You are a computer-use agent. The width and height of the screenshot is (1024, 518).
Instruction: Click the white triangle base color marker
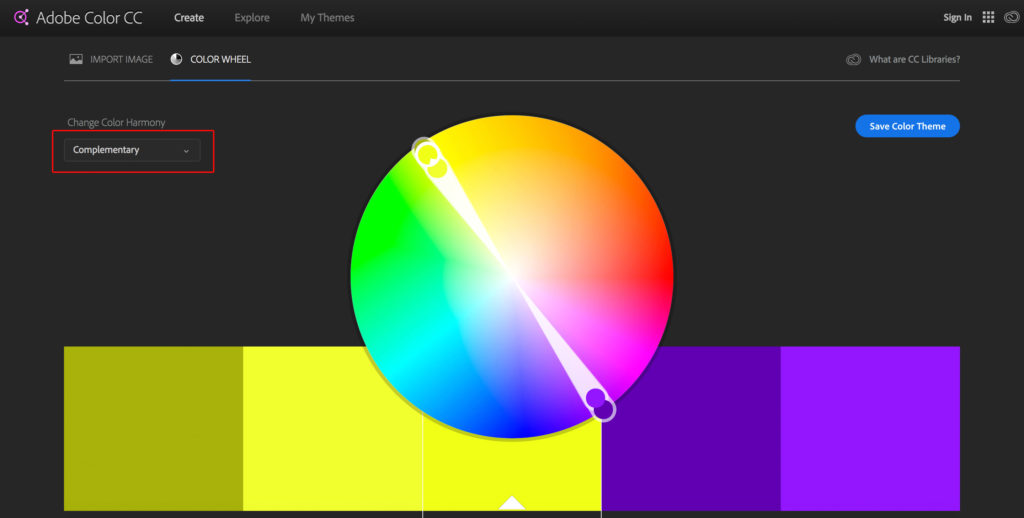(x=512, y=502)
